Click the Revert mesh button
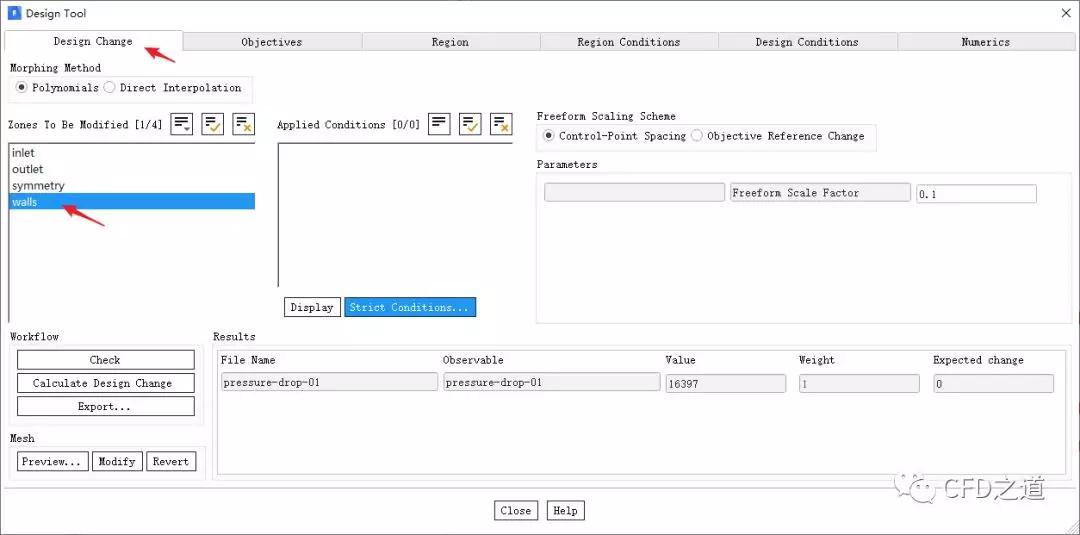 171,461
